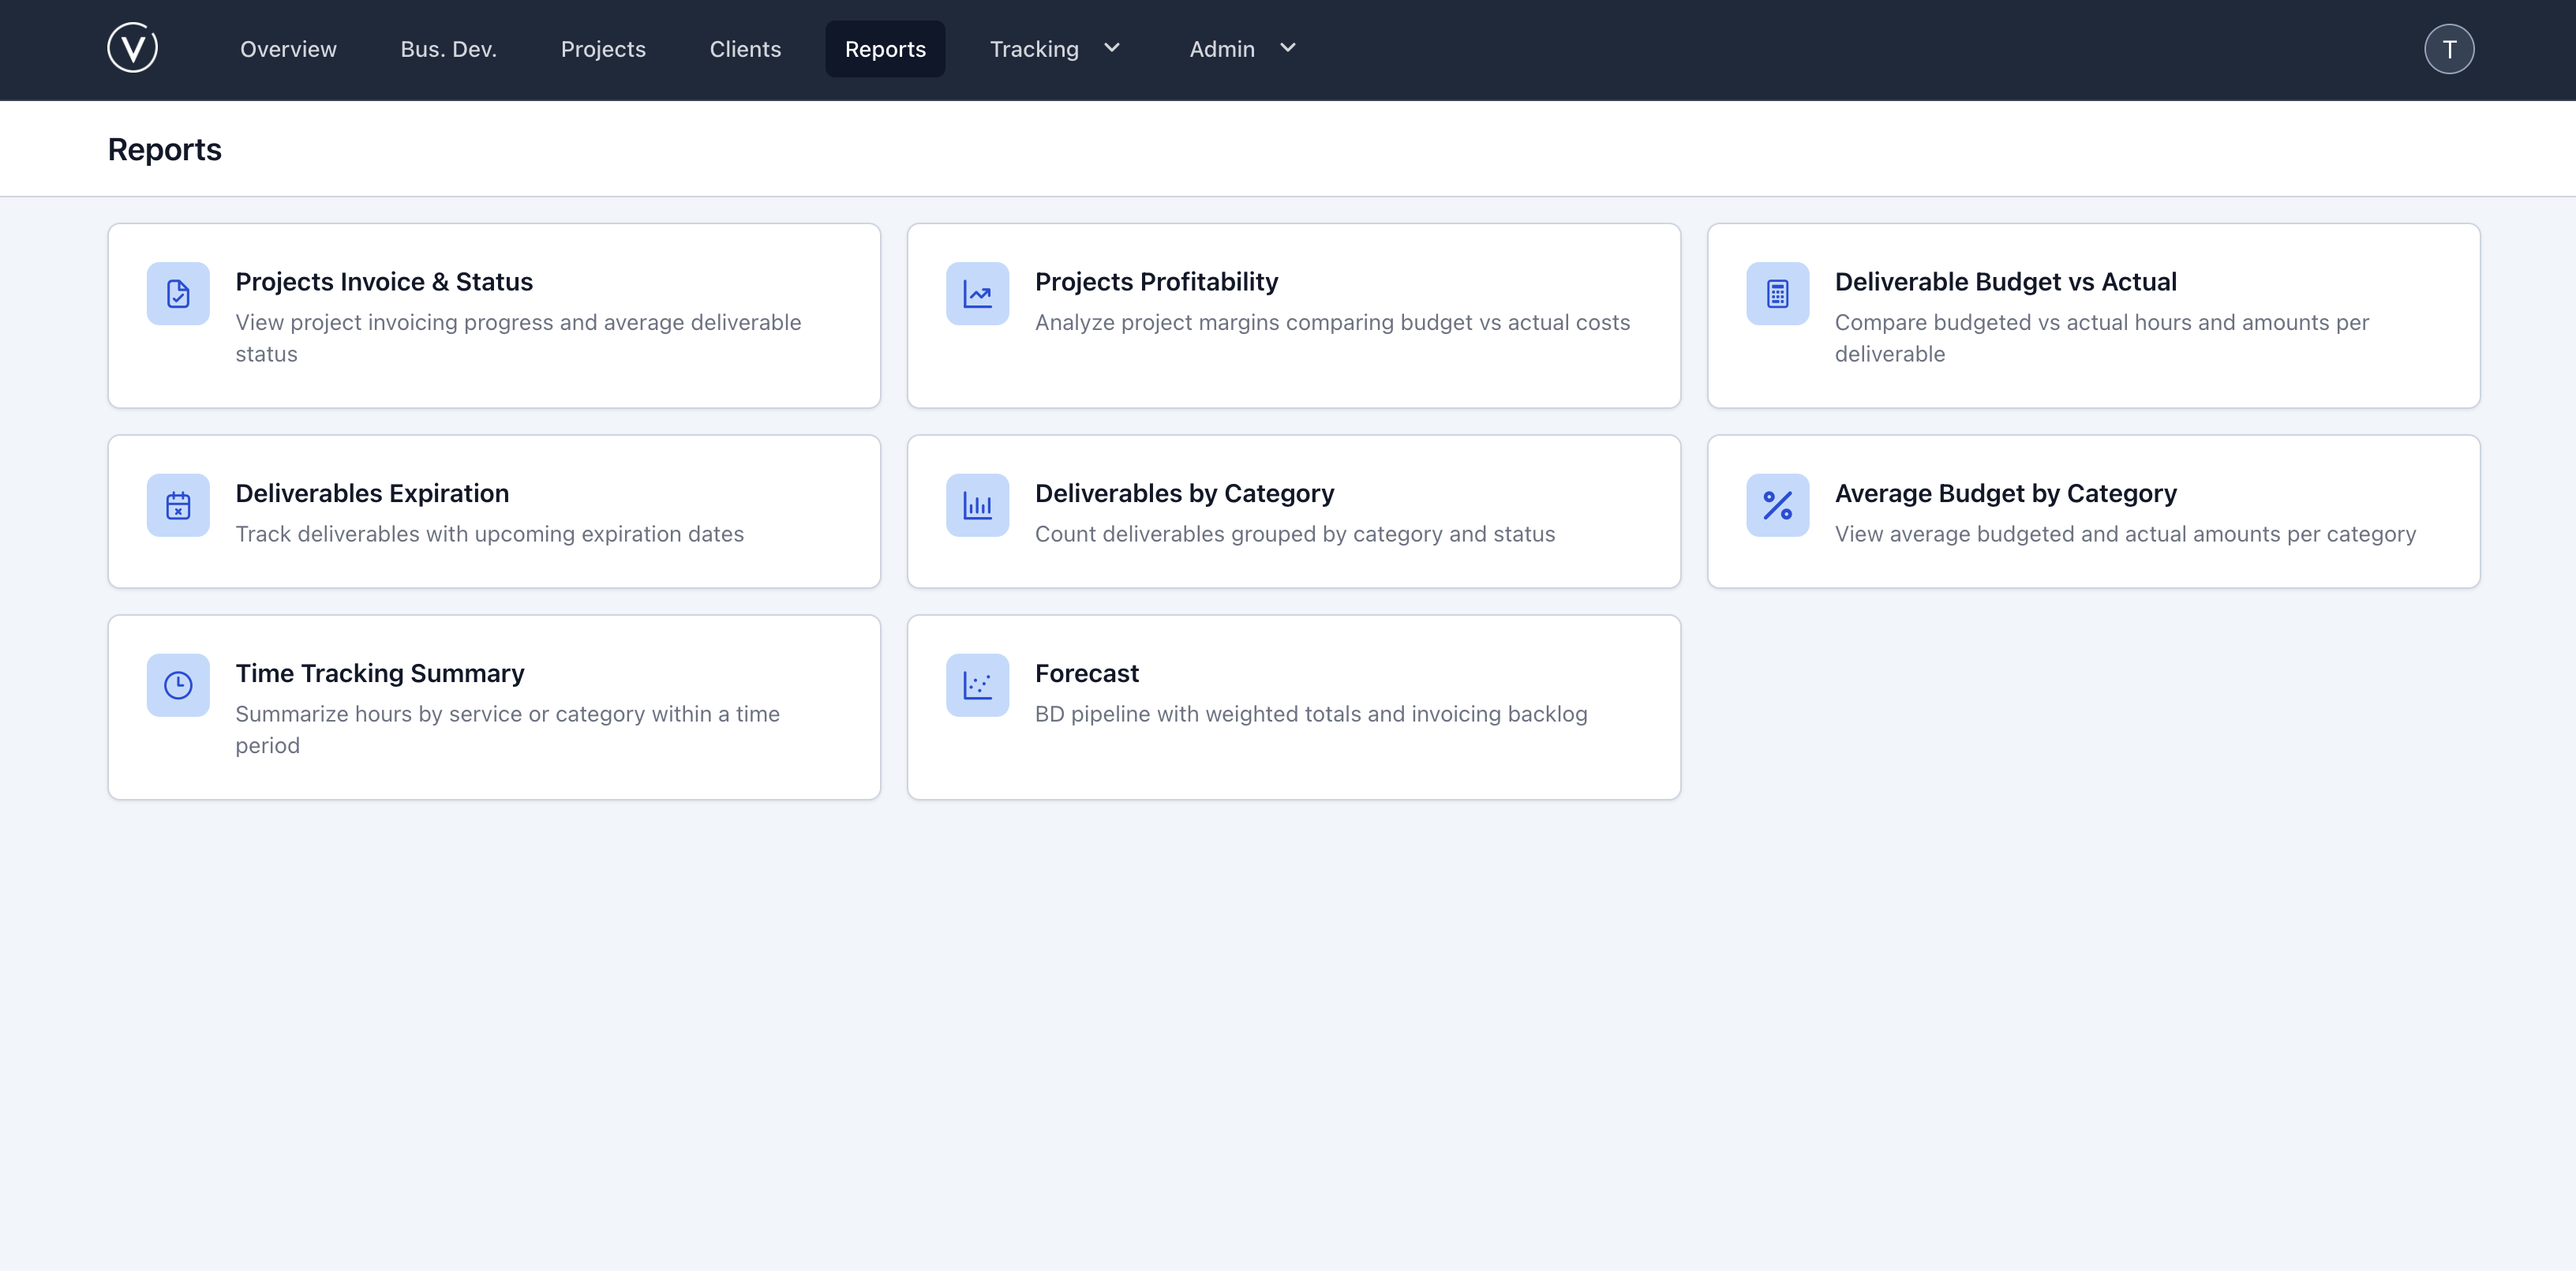Open the user avatar menu labeled T
2576x1271 pixels.
pos(2449,48)
